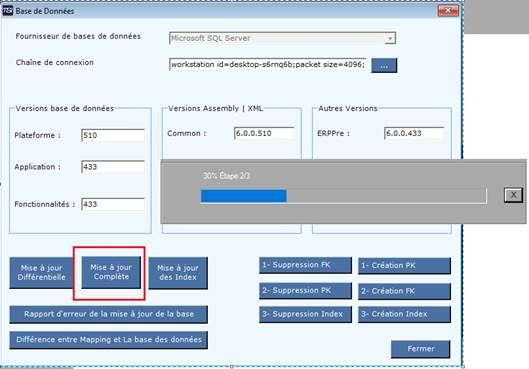
Task: Click Mise à jour des Index button
Action: point(178,273)
